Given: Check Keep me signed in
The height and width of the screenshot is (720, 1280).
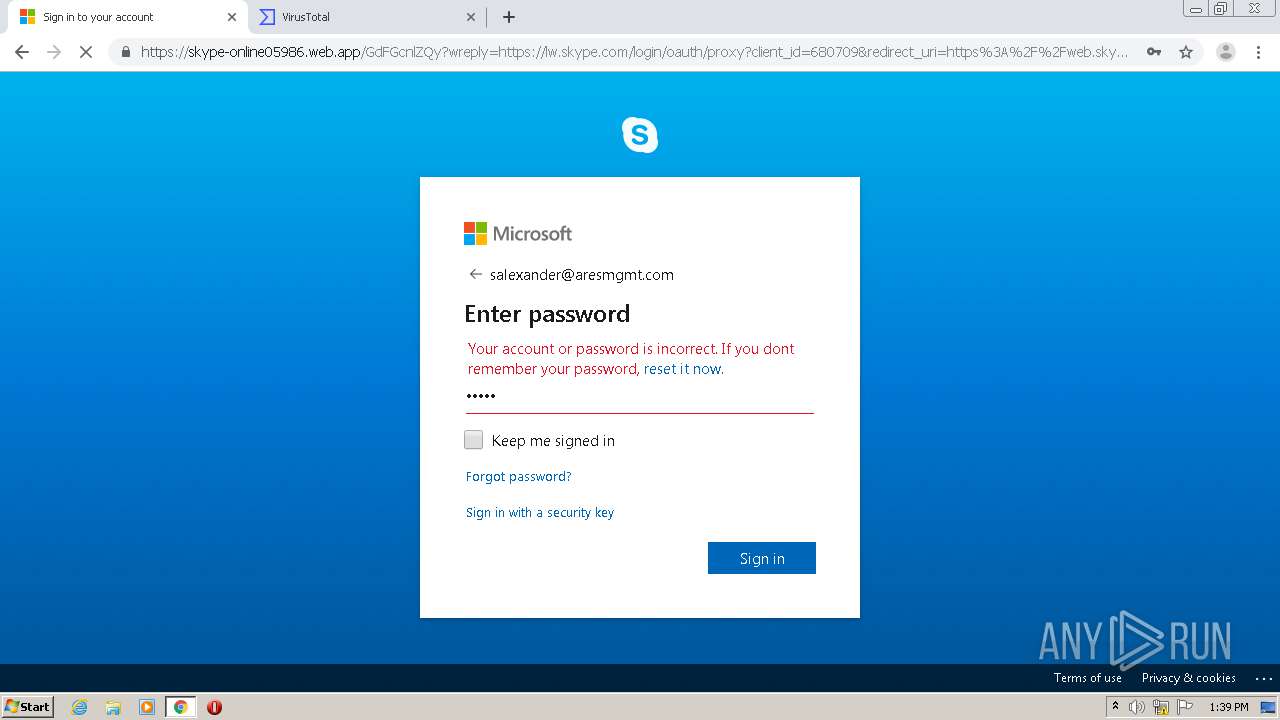Looking at the screenshot, I should tap(473, 440).
